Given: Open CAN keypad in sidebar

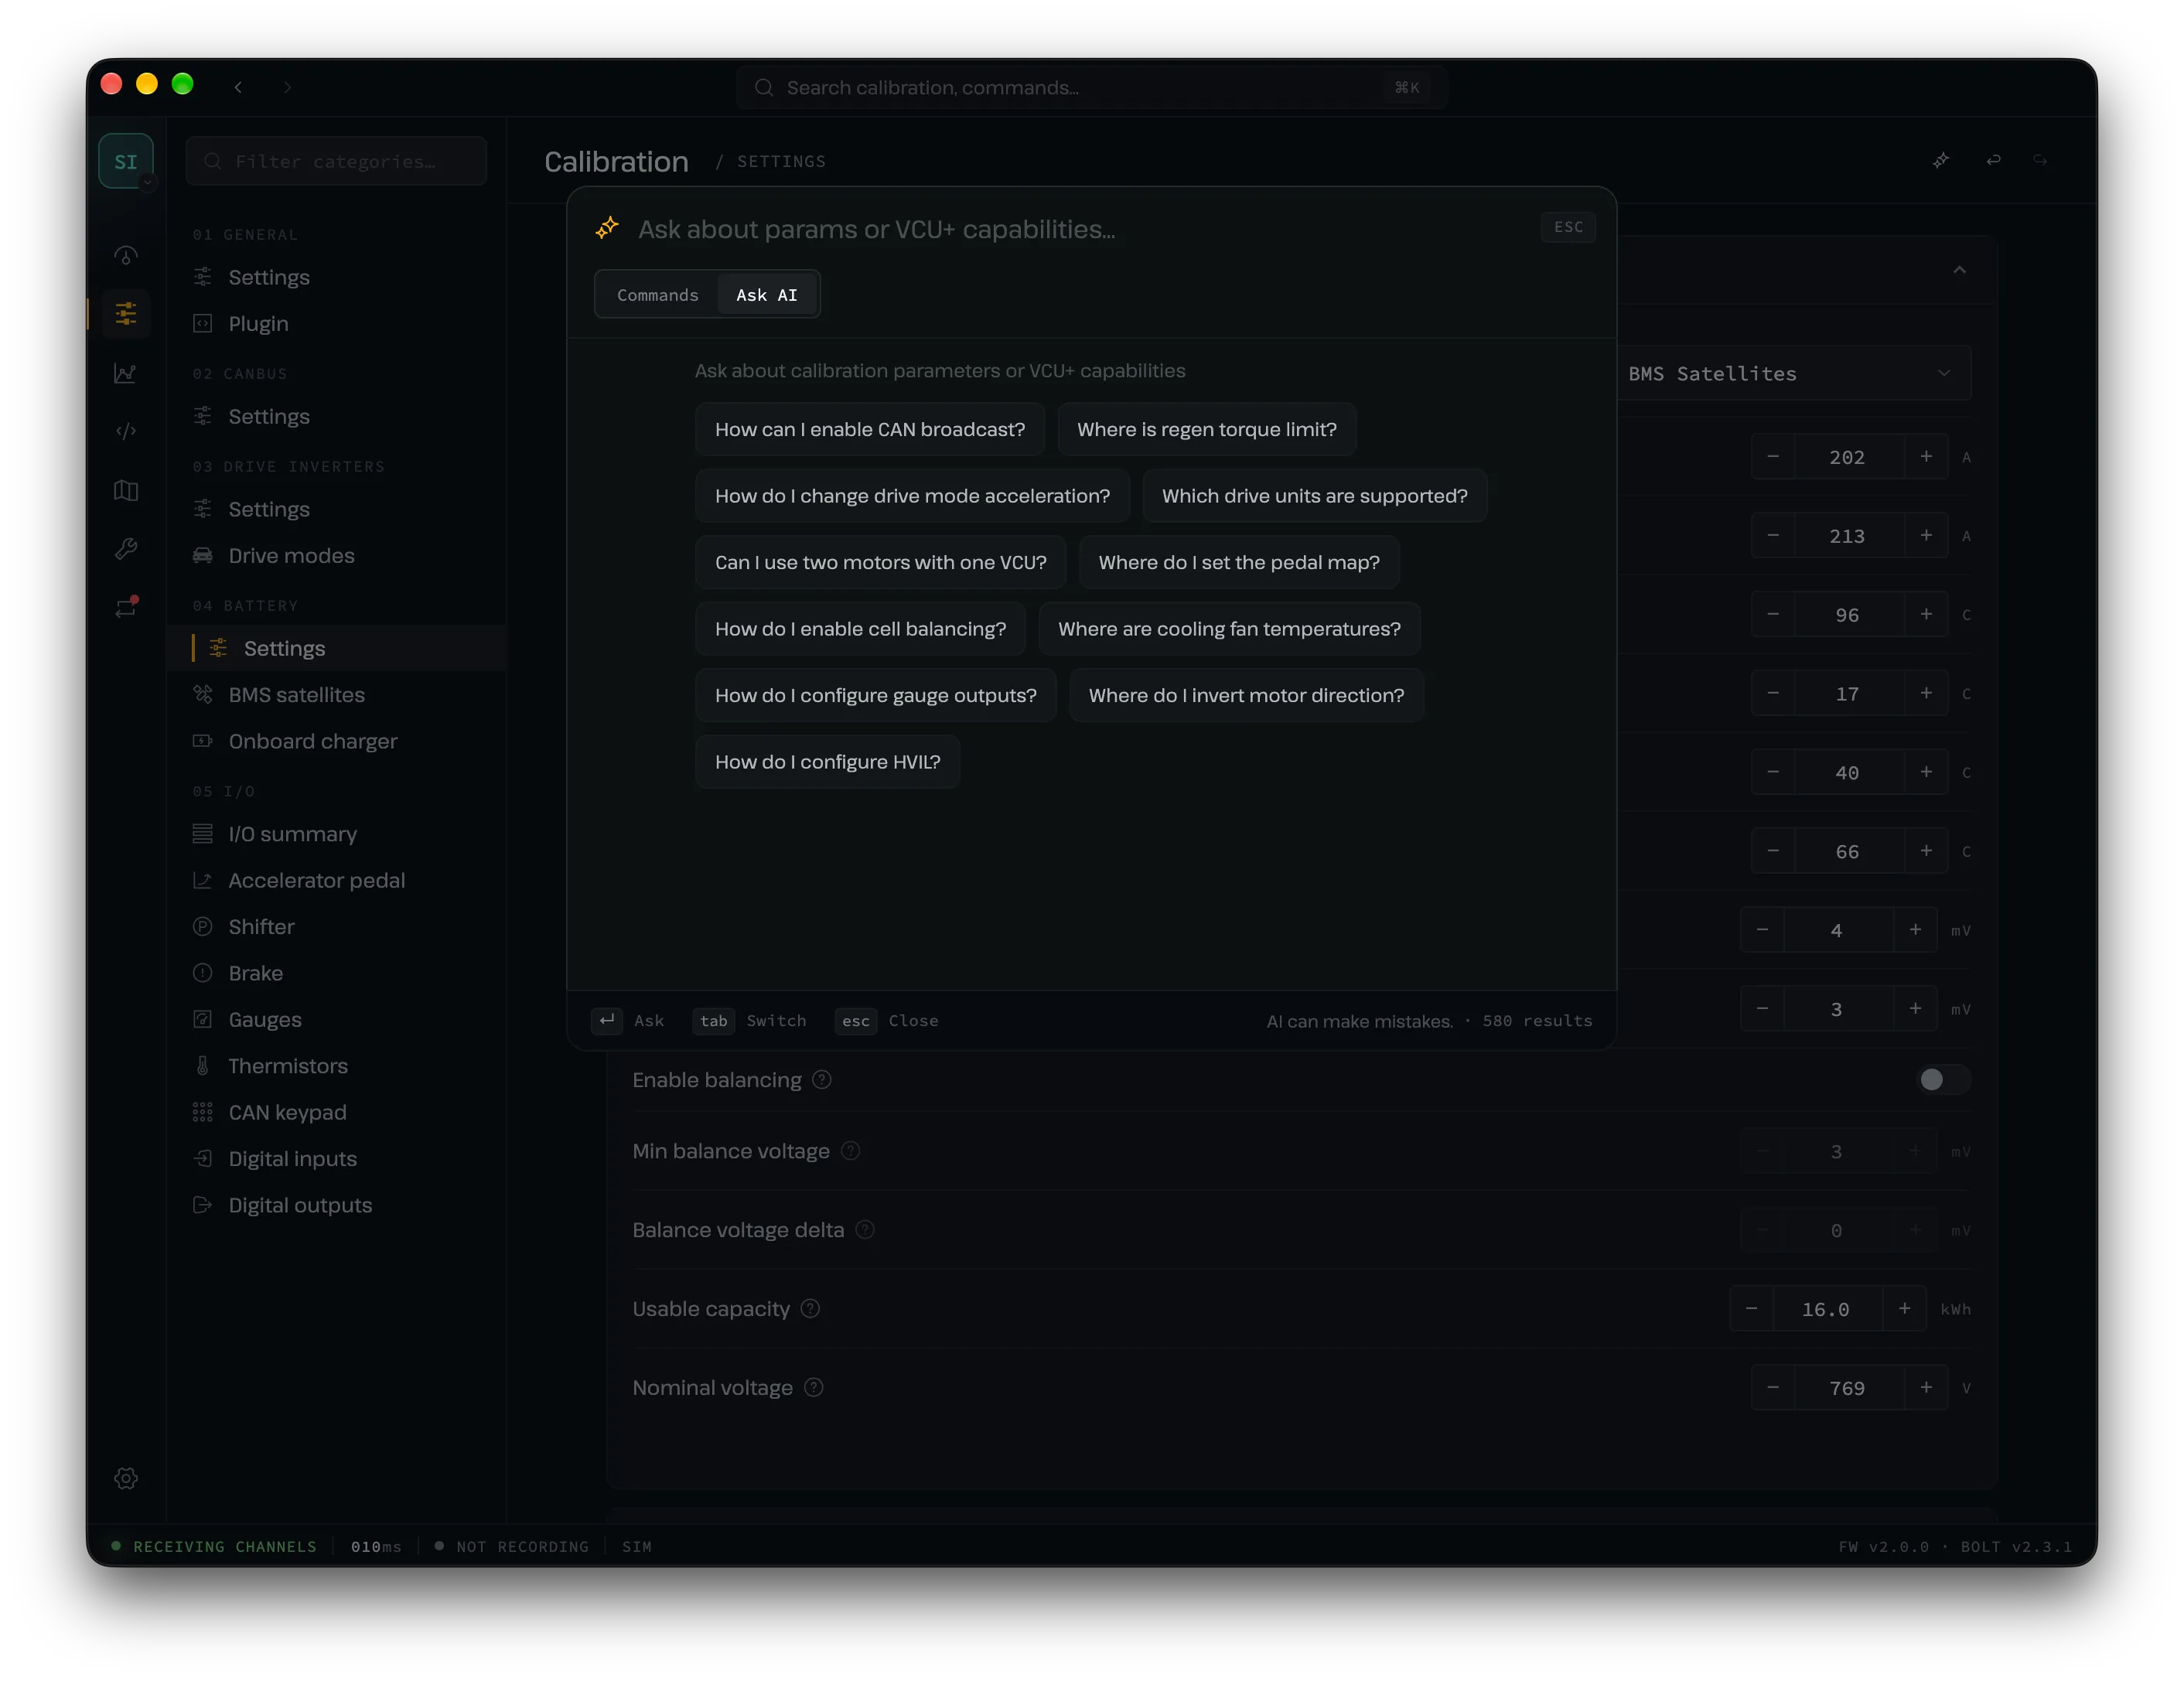Looking at the screenshot, I should 336,1112.
